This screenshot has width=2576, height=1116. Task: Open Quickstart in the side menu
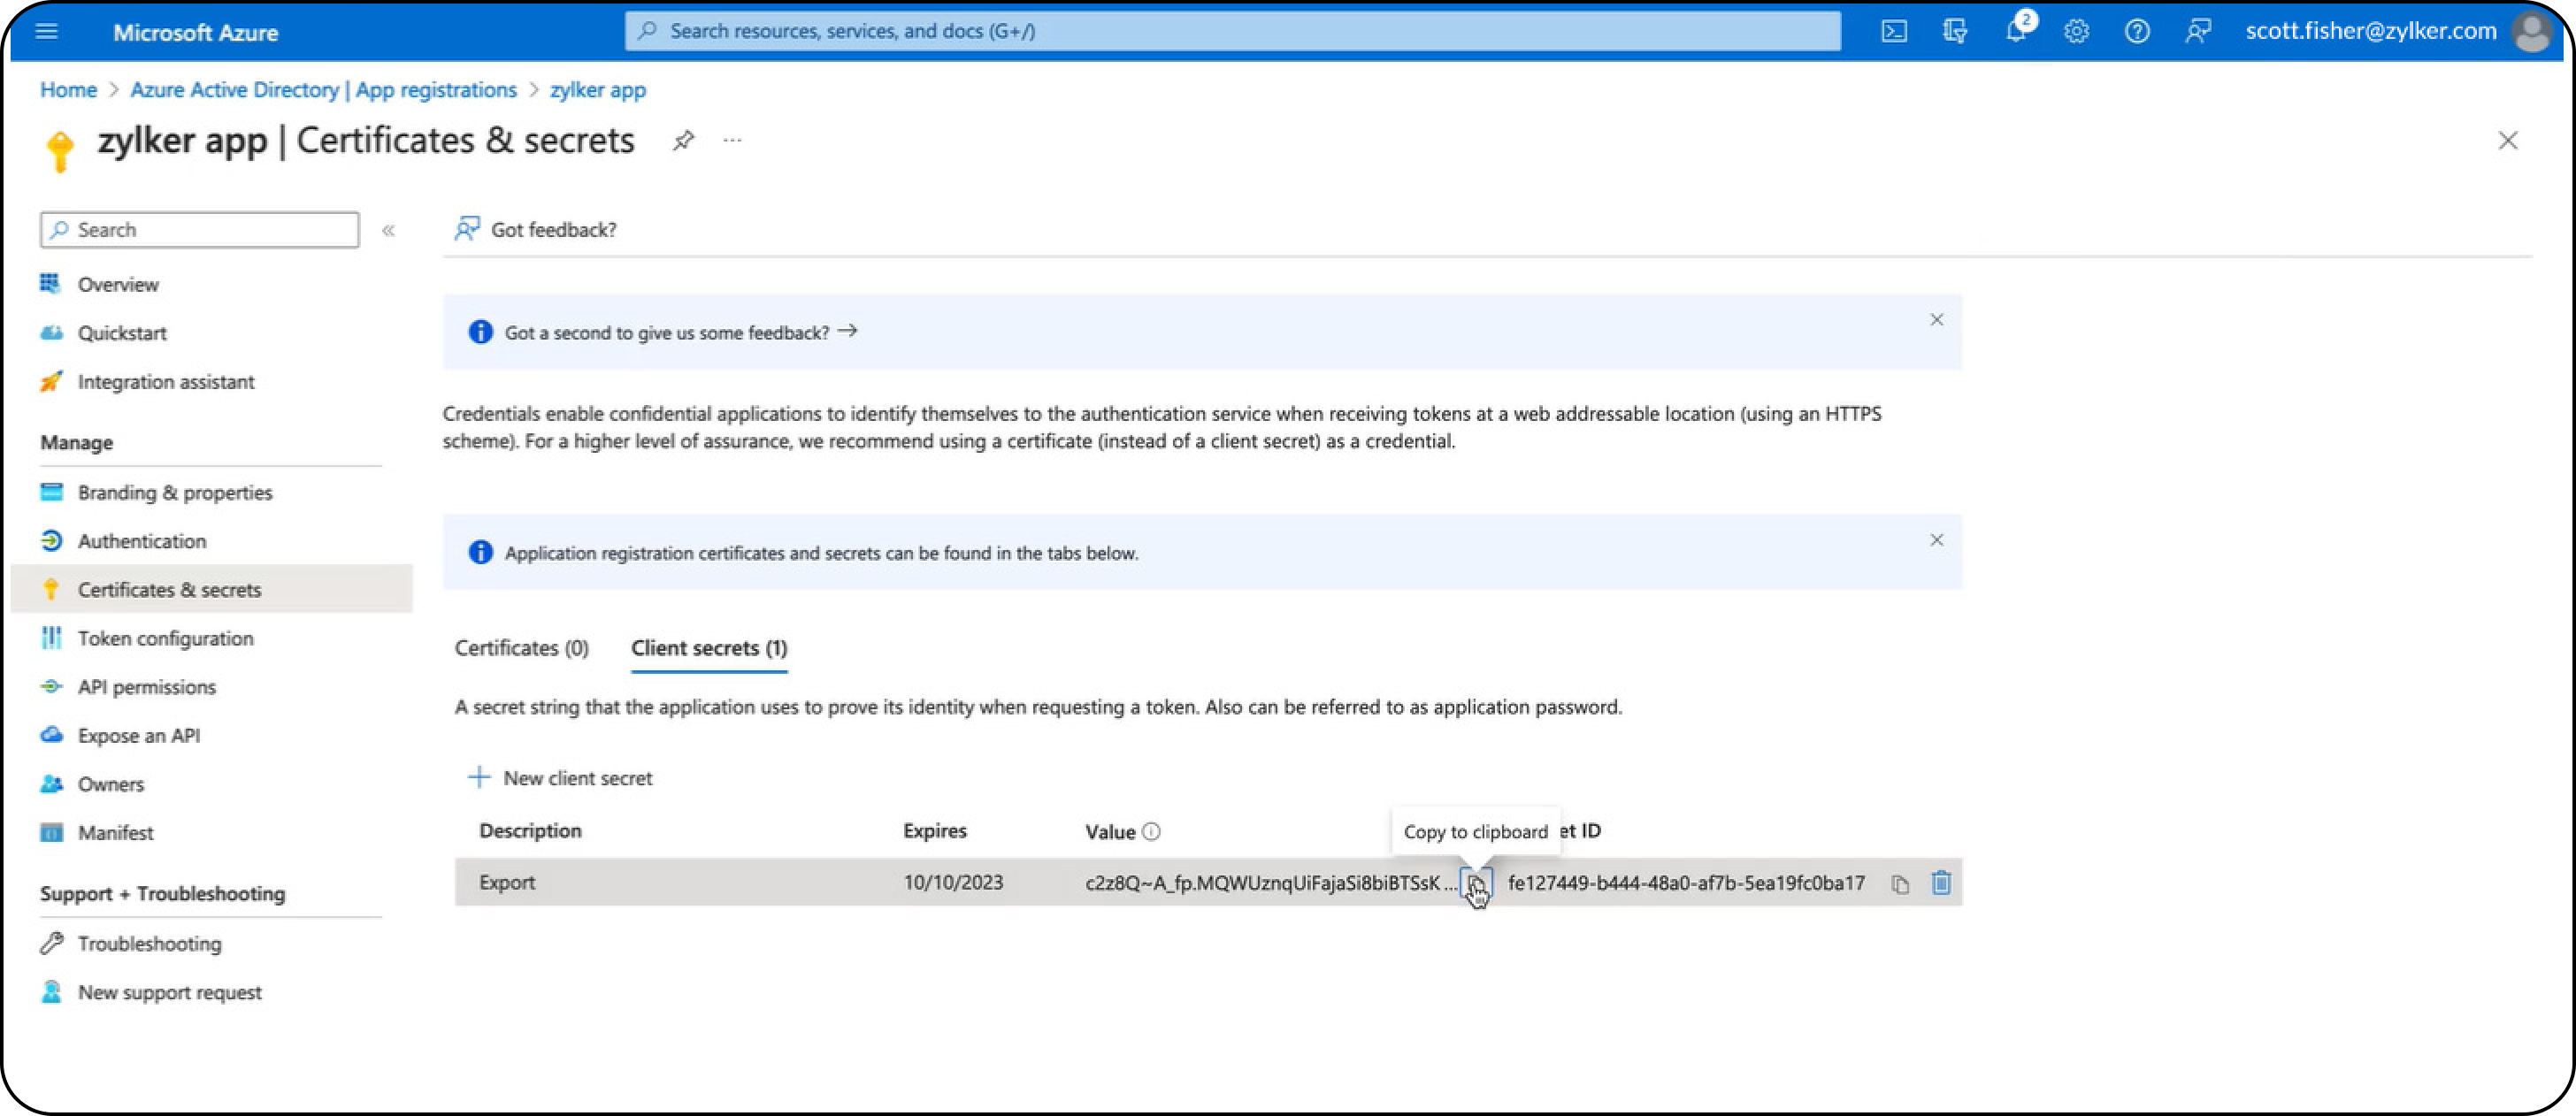123,333
